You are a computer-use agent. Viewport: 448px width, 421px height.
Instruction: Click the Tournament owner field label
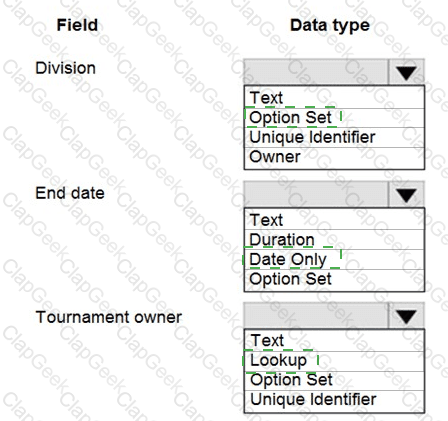click(x=109, y=317)
